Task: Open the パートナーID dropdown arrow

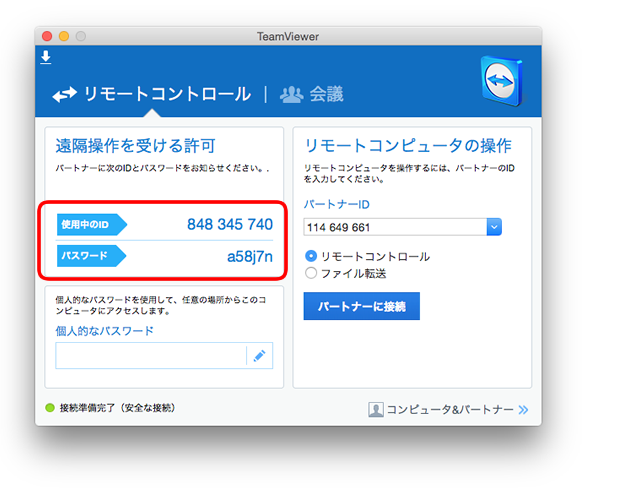Action: 494,227
